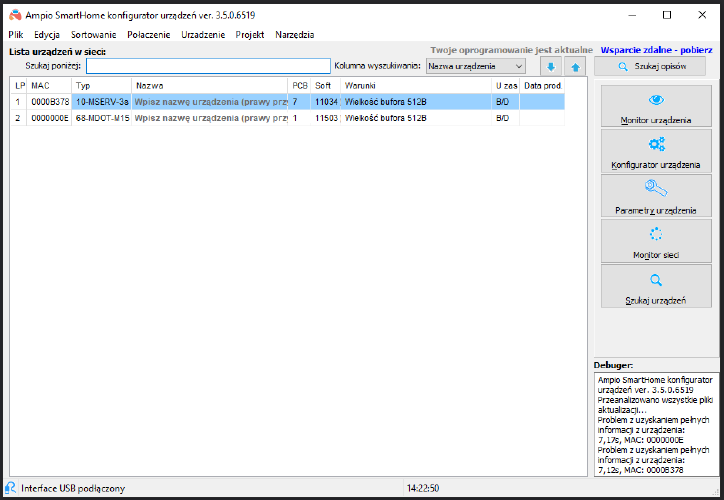
Task: Click the LP column header
Action: 19,85
